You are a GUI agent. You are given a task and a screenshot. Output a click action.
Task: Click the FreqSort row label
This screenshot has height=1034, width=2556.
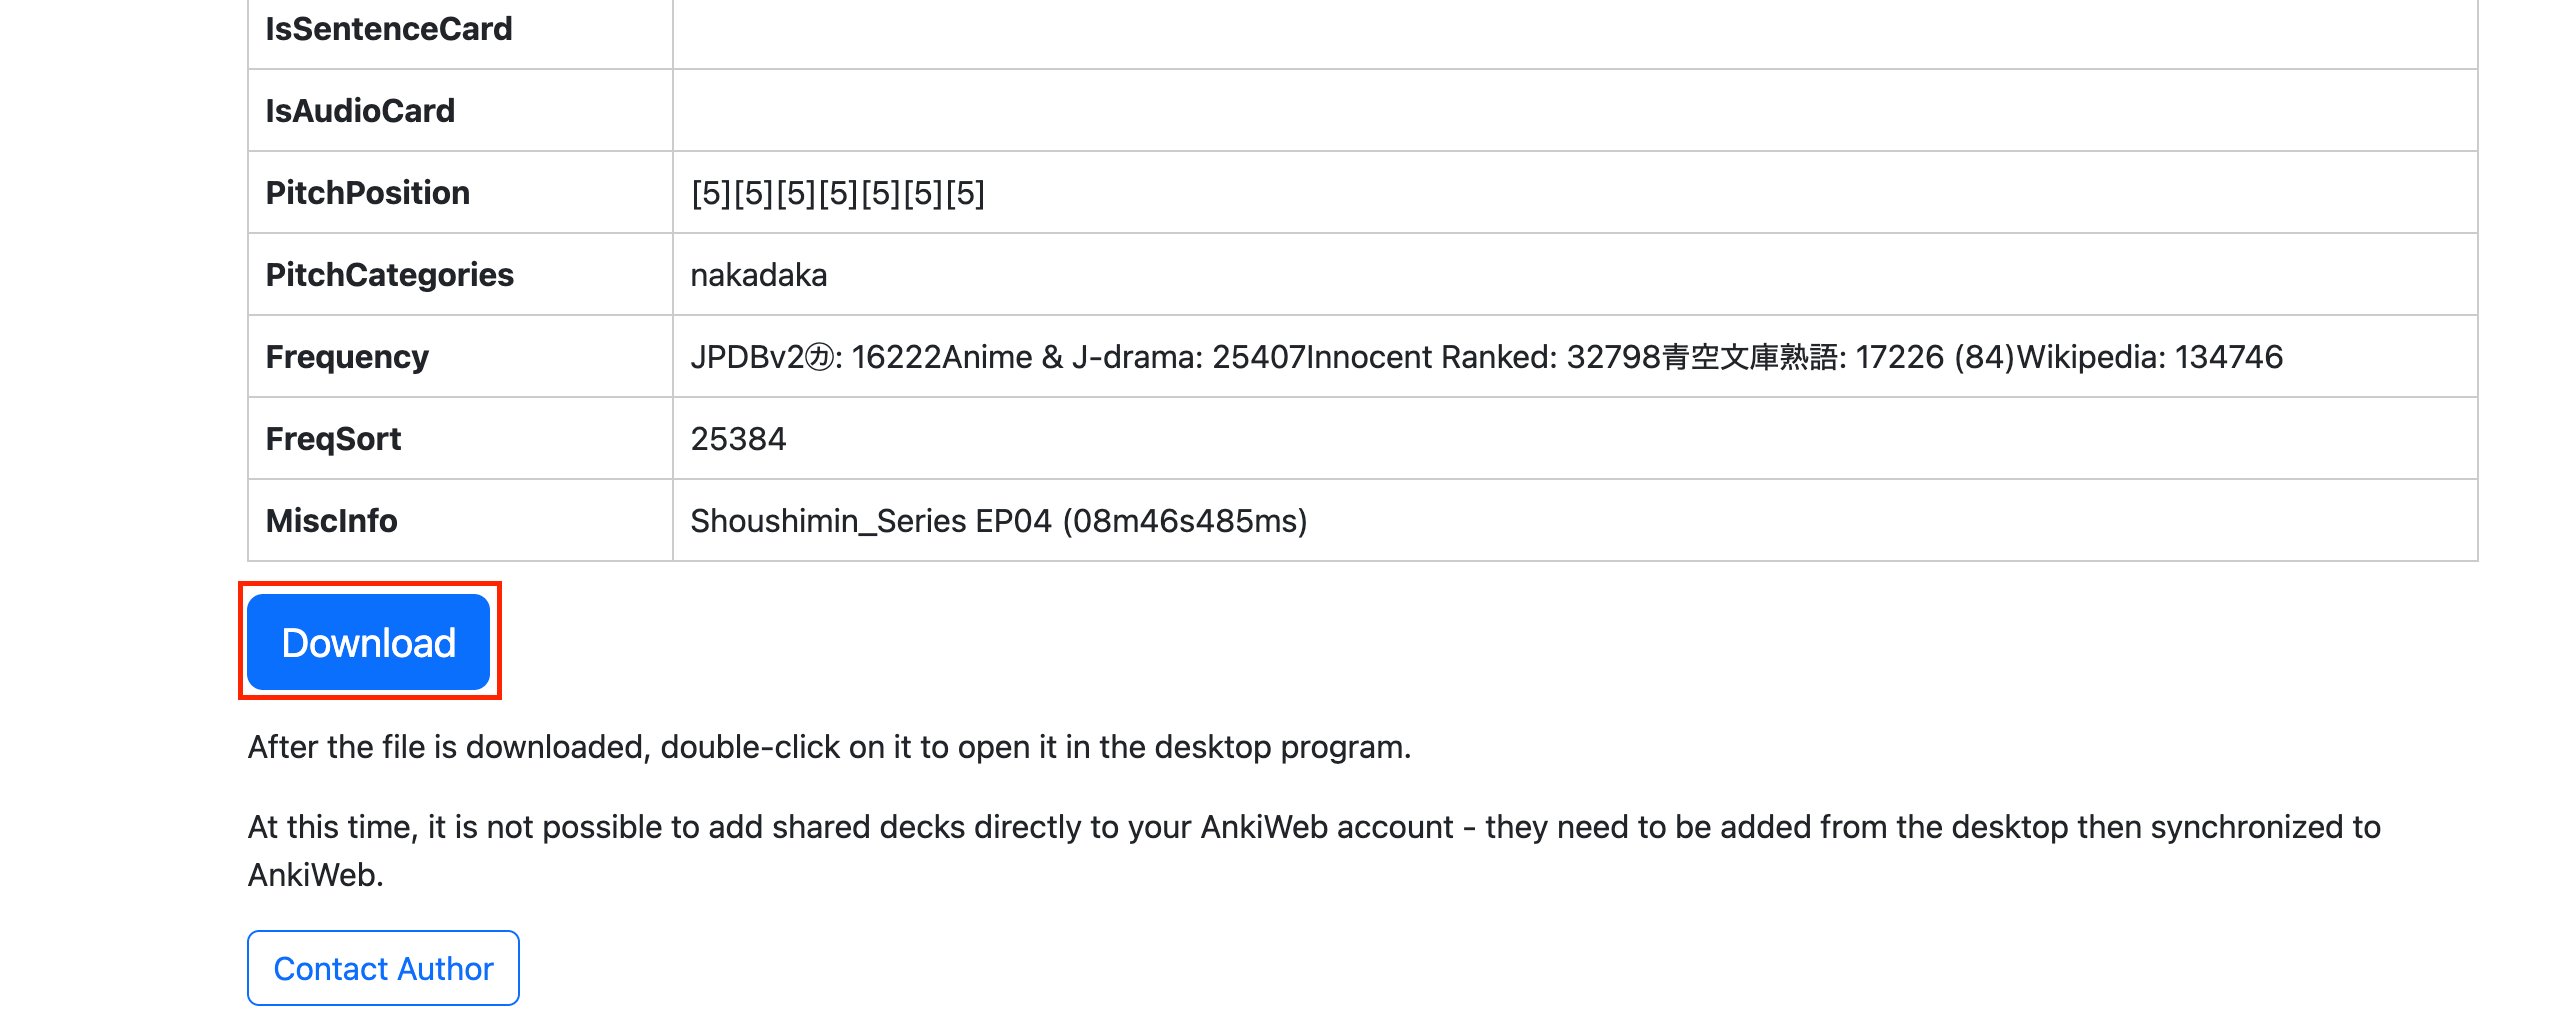pyautogui.click(x=333, y=439)
